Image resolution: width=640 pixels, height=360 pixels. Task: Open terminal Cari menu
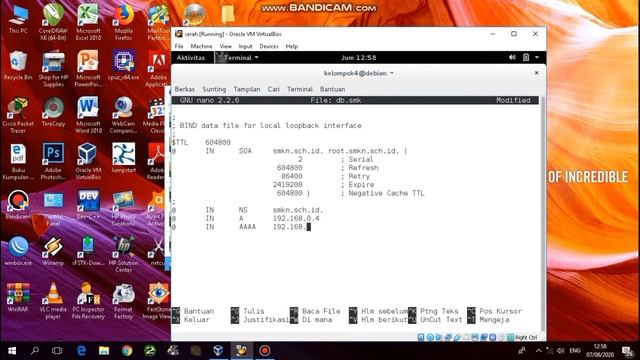pyautogui.click(x=273, y=89)
